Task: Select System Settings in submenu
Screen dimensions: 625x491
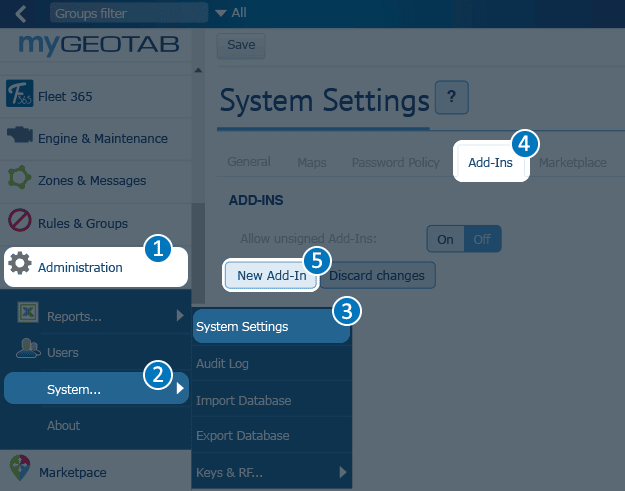Action: tap(271, 326)
